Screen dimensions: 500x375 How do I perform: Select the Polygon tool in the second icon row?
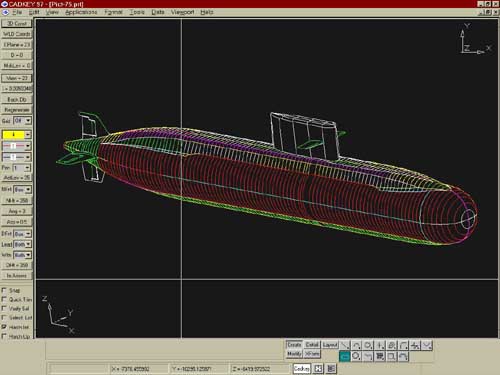click(356, 357)
